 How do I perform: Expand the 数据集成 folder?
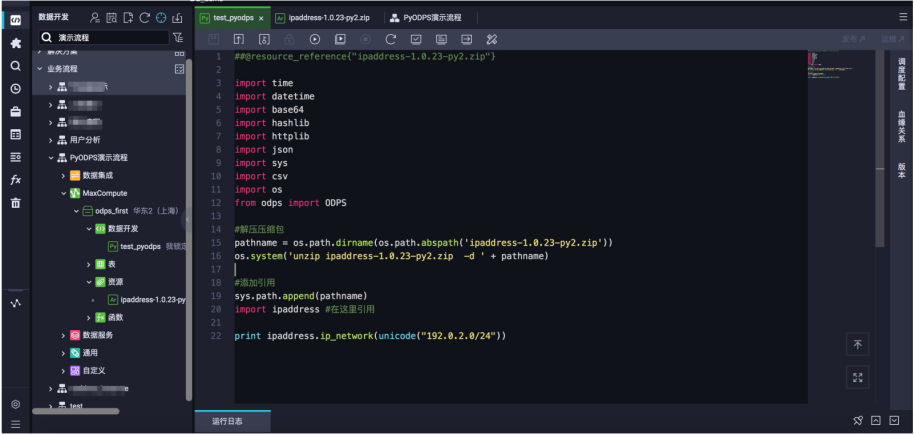pos(63,176)
